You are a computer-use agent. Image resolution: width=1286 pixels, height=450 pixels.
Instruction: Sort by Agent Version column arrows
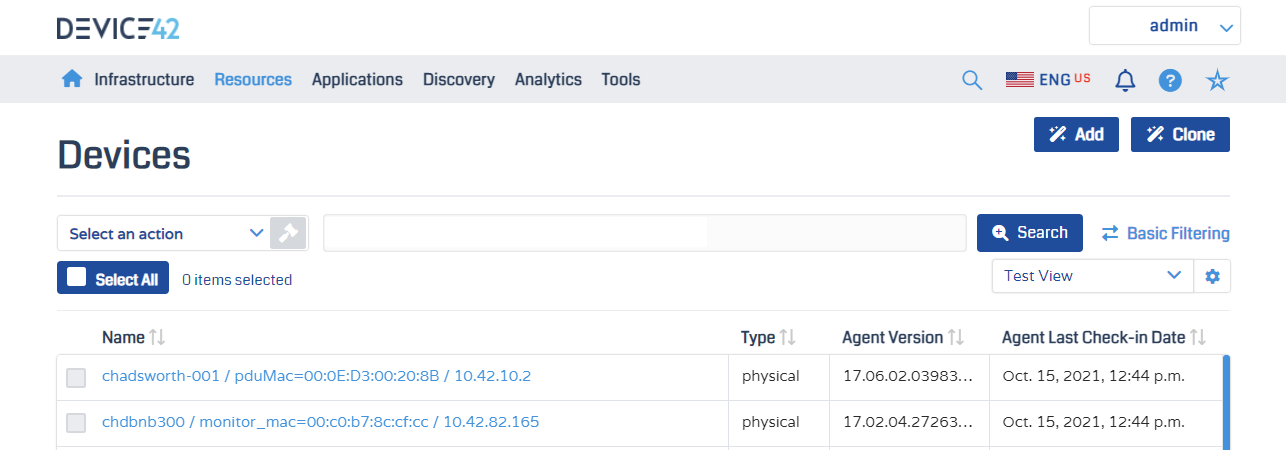[x=956, y=338]
